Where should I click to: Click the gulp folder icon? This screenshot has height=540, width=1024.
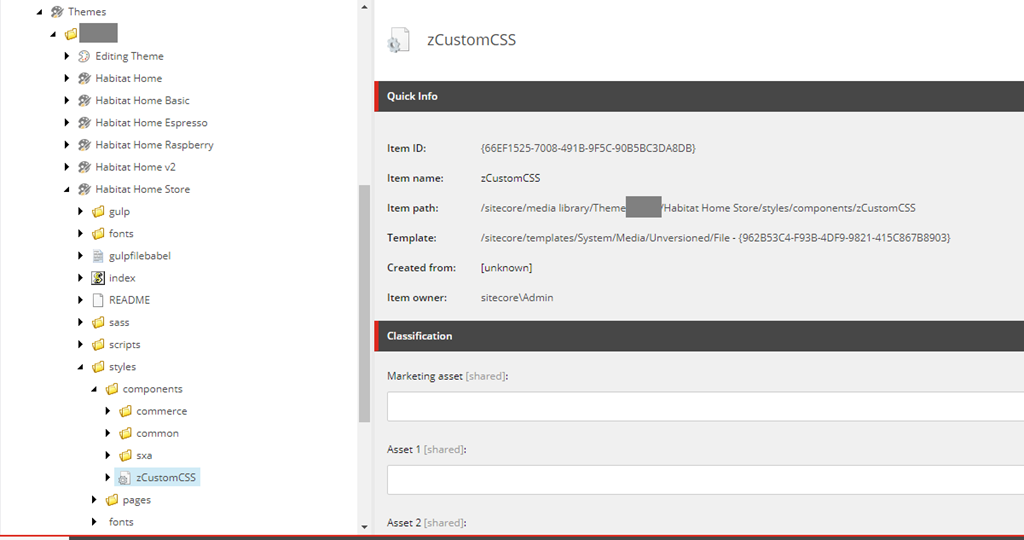point(98,212)
